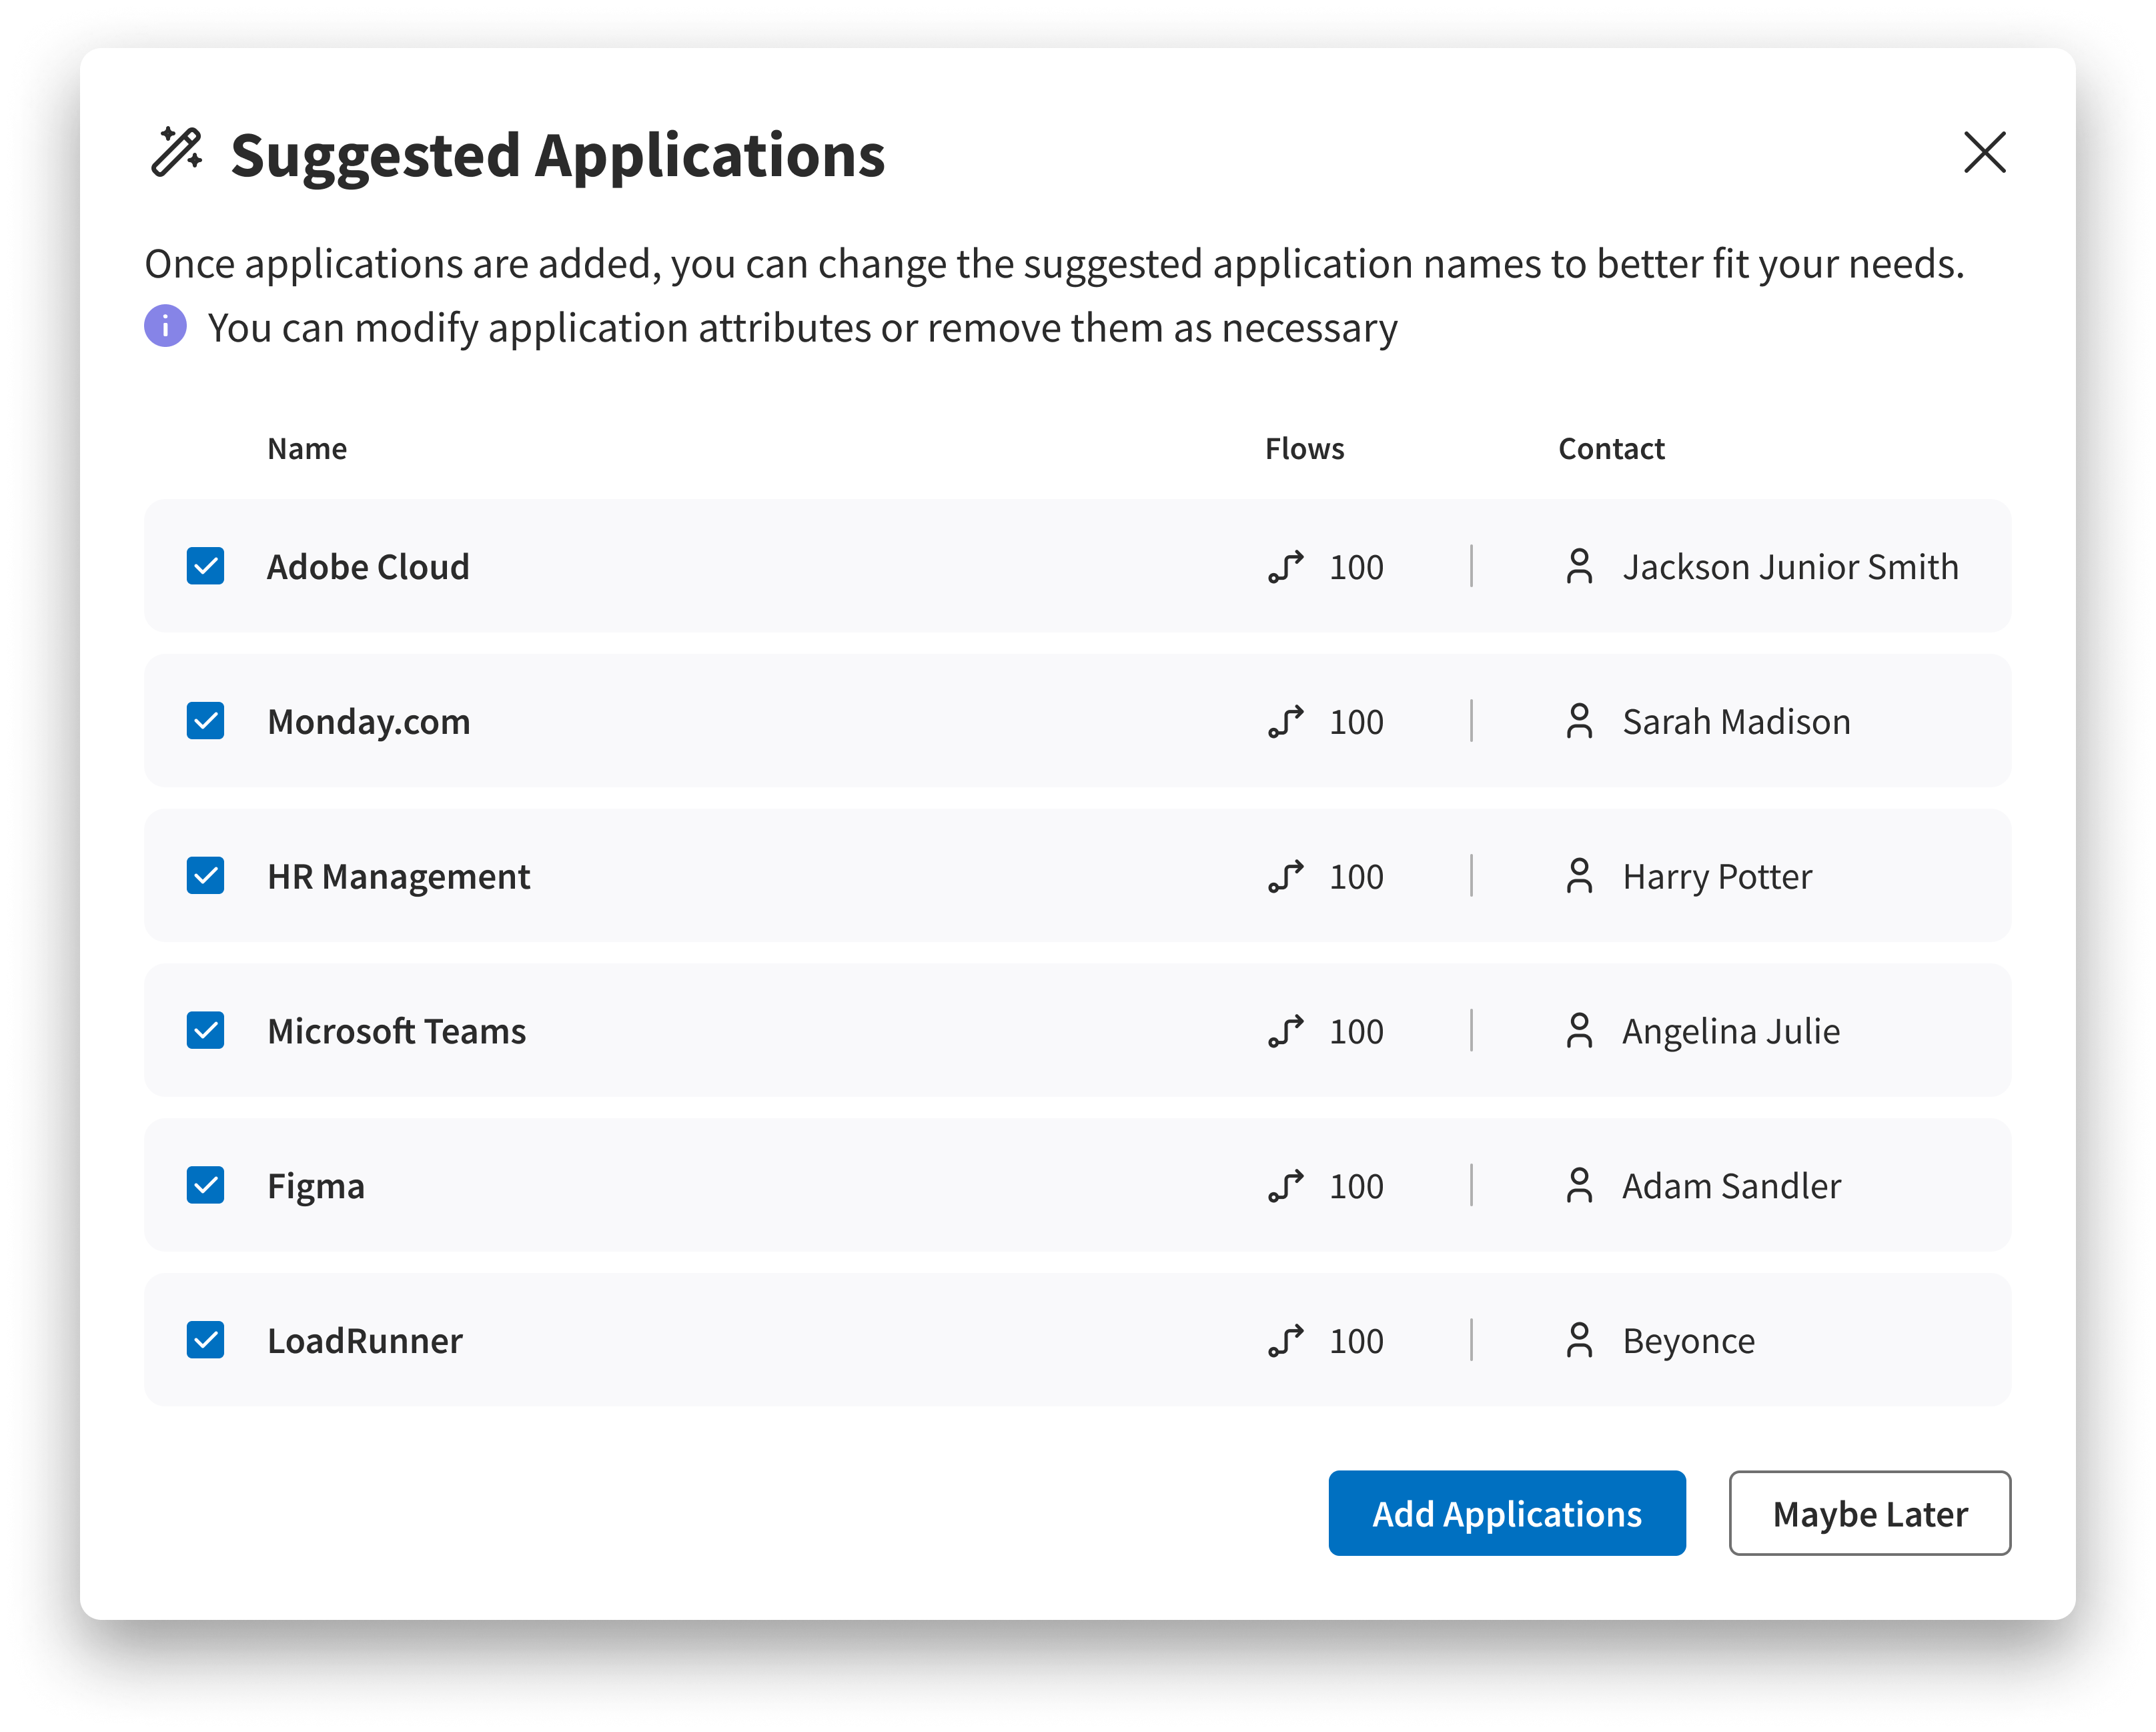Click the person icon next to Sarah Madison
Image resolution: width=2156 pixels, height=1732 pixels.
click(1579, 721)
